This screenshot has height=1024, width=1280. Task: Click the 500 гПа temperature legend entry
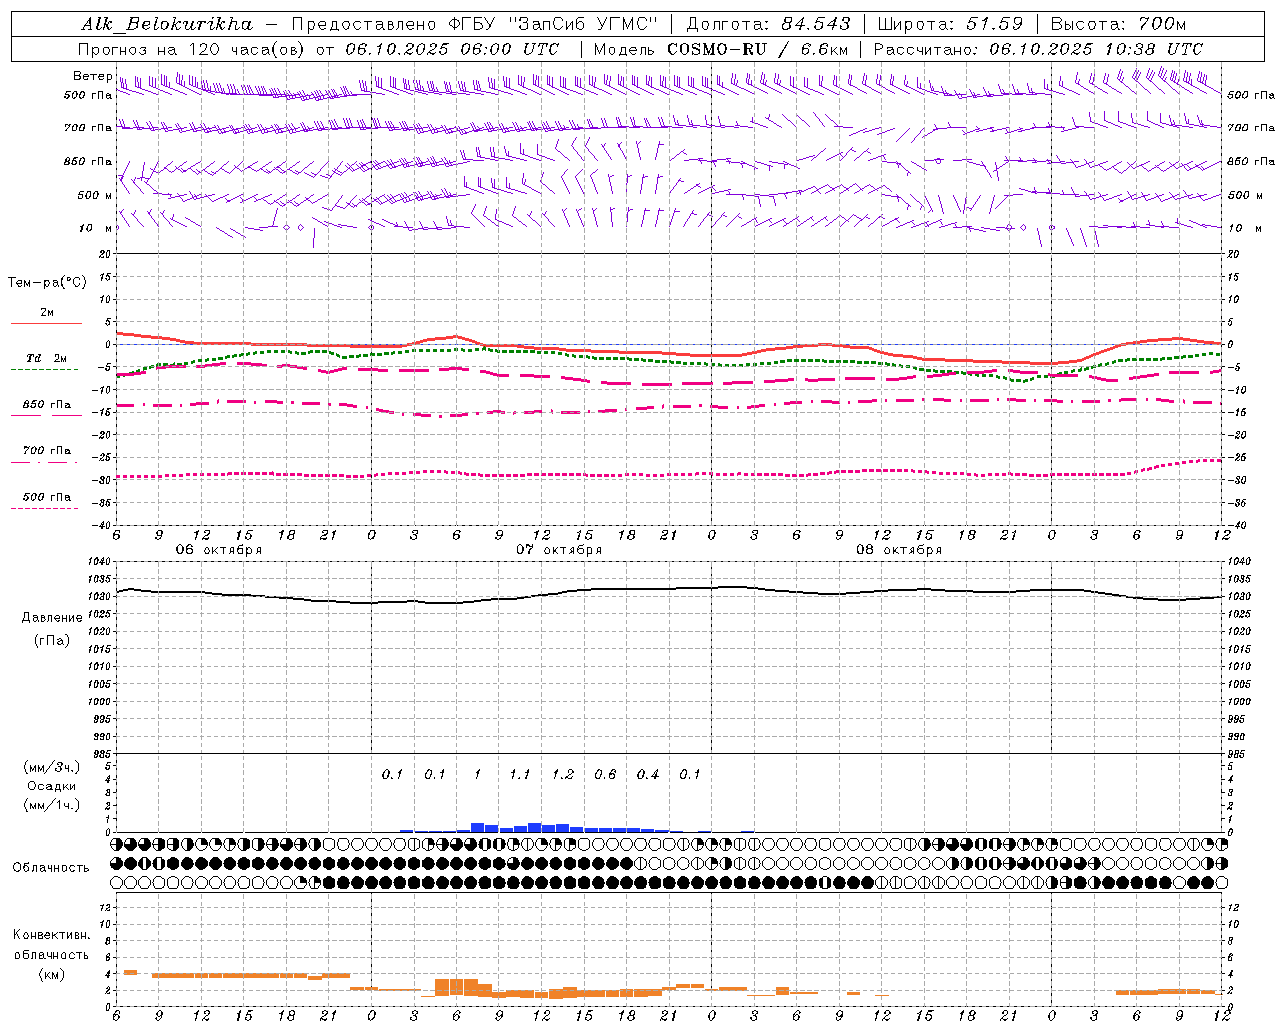point(47,497)
